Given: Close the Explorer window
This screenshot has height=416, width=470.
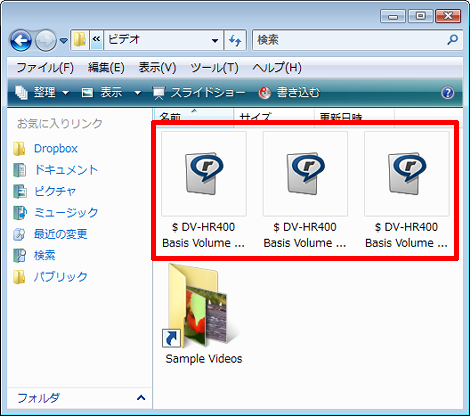Looking at the screenshot, I should pyautogui.click(x=448, y=16).
